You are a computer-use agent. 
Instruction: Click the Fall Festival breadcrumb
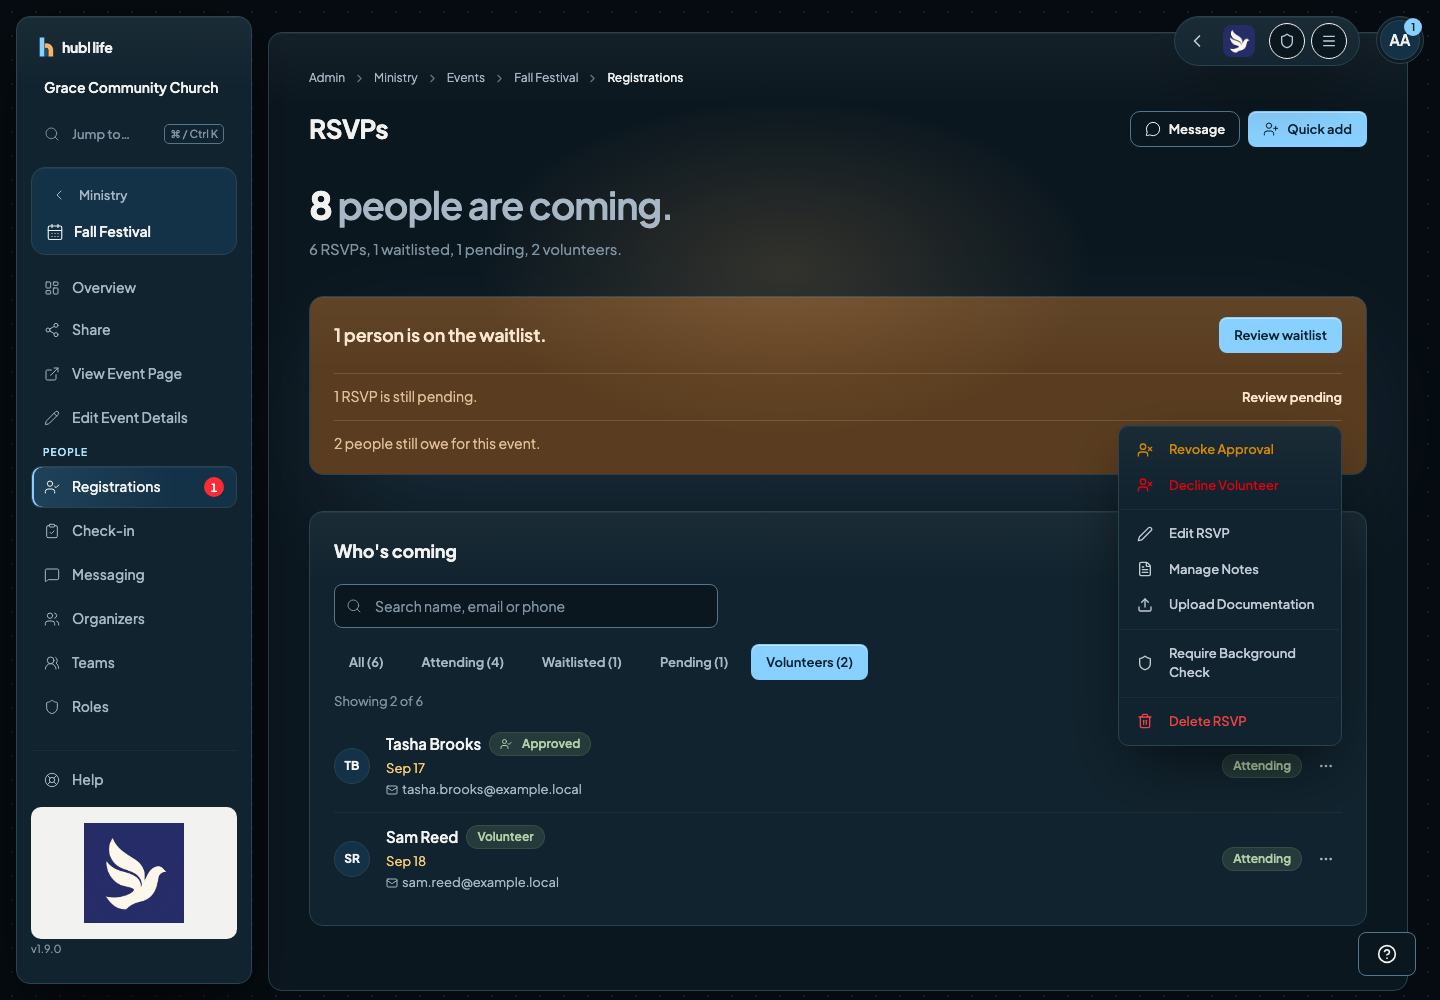tap(546, 78)
